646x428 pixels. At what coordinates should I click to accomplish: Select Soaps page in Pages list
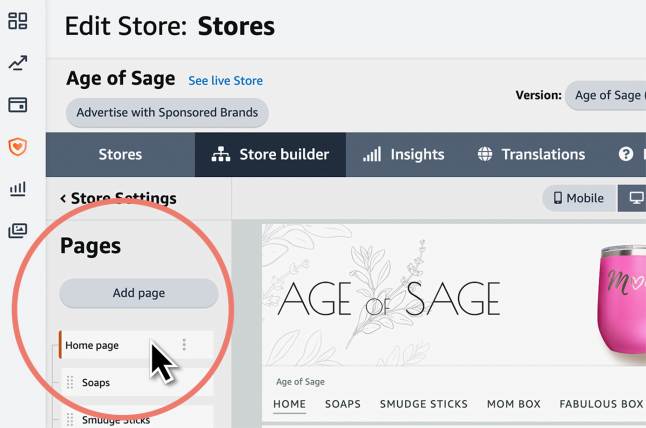point(138,382)
